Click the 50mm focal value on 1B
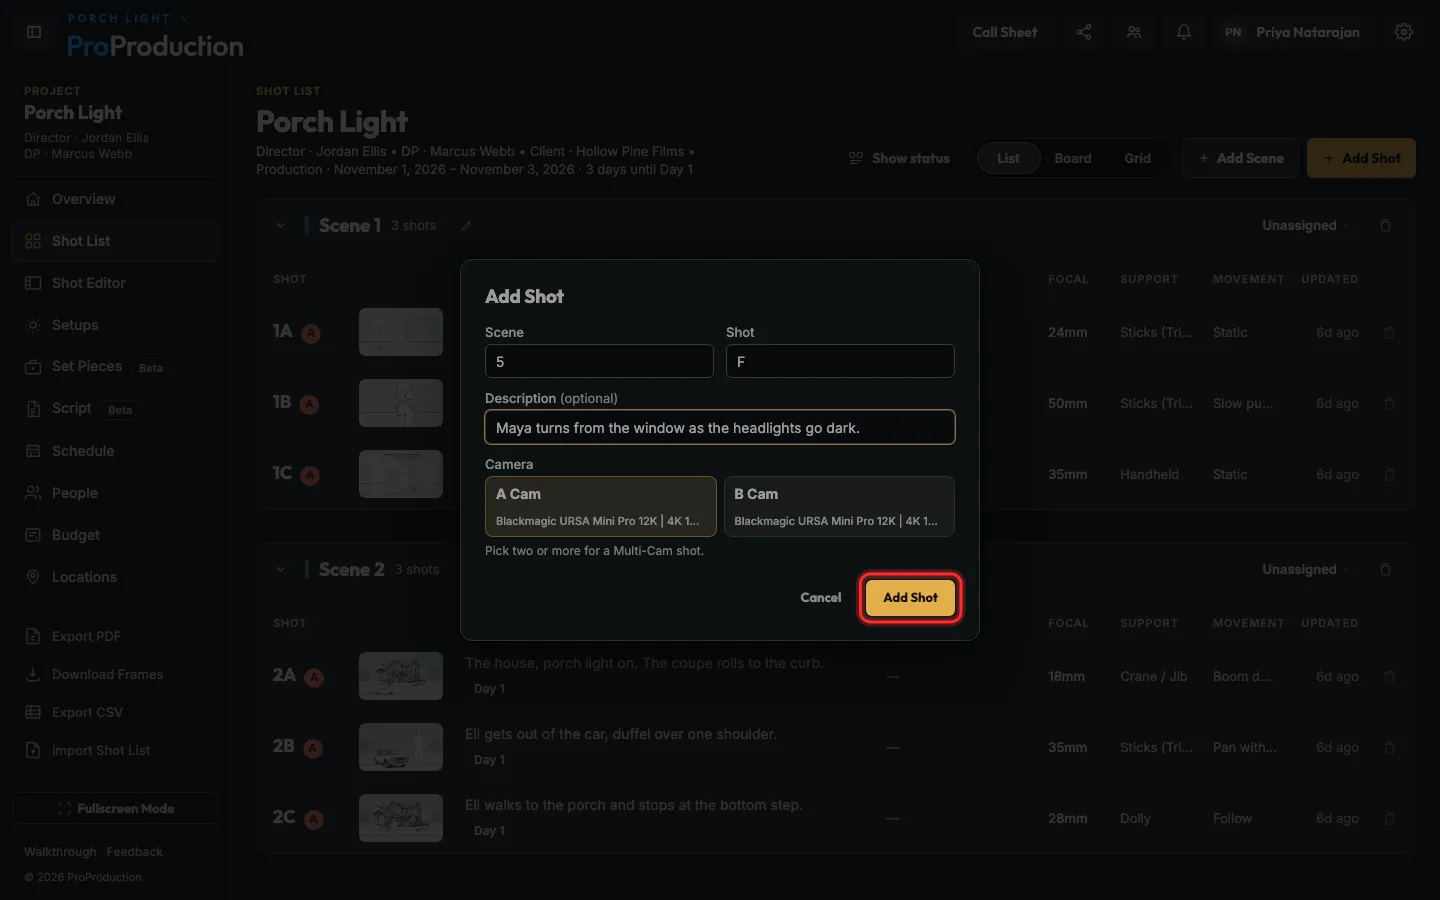Screen dimensions: 1440x900 pyautogui.click(x=1067, y=403)
